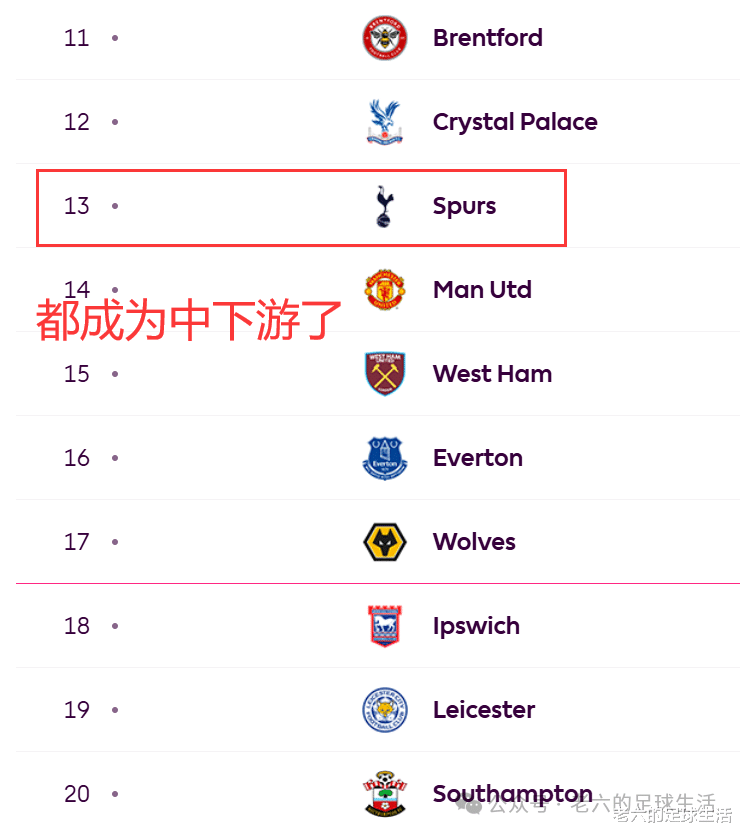Click the Leicester team name
This screenshot has width=740, height=834.
point(483,710)
